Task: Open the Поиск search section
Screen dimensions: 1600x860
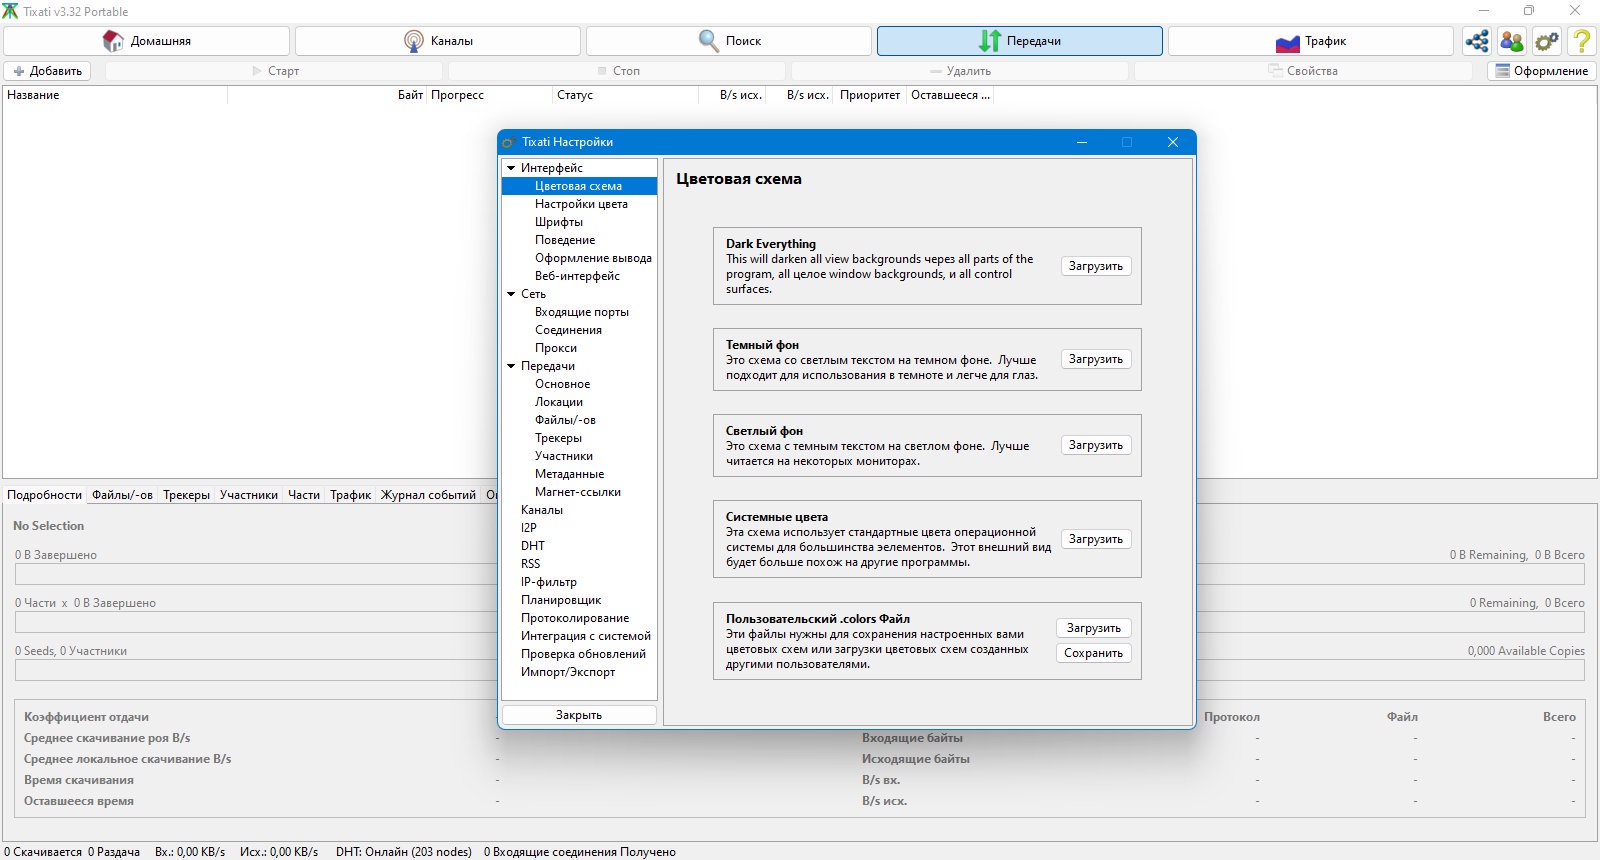Action: click(729, 41)
